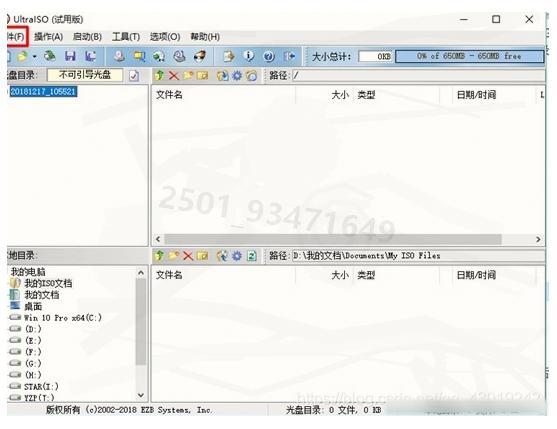This screenshot has height=429, width=557.
Task: Click the Mount to virtual drive icon
Action: 179,56
